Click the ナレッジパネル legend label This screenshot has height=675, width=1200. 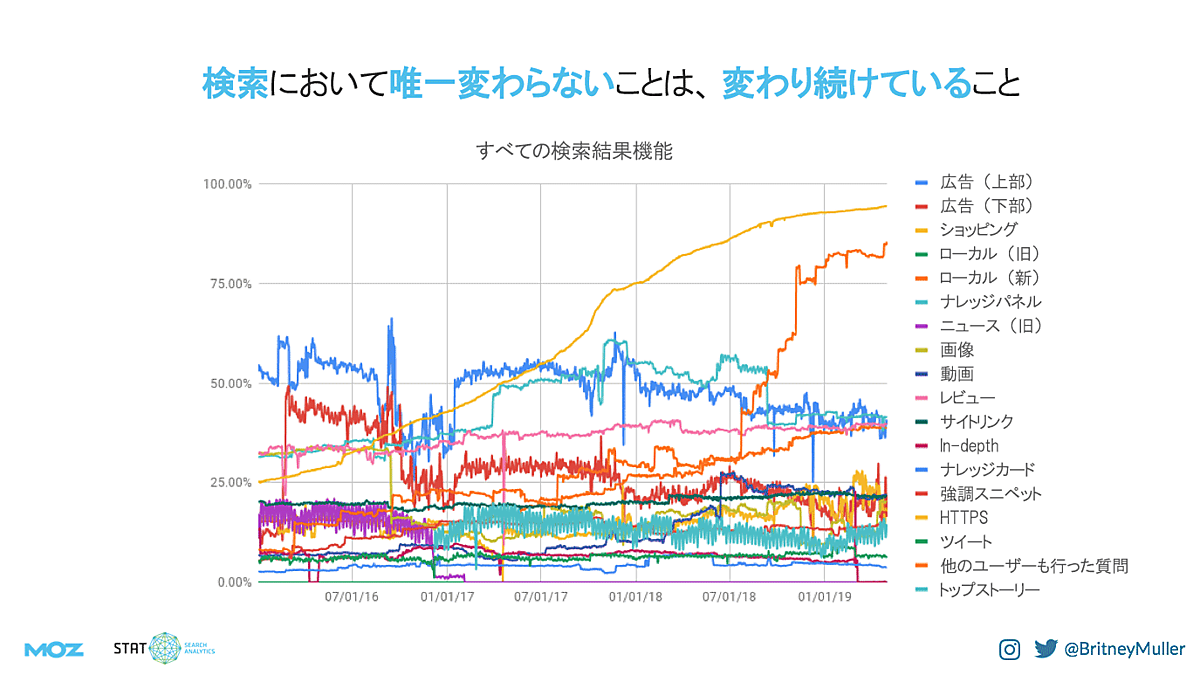pyautogui.click(x=990, y=301)
